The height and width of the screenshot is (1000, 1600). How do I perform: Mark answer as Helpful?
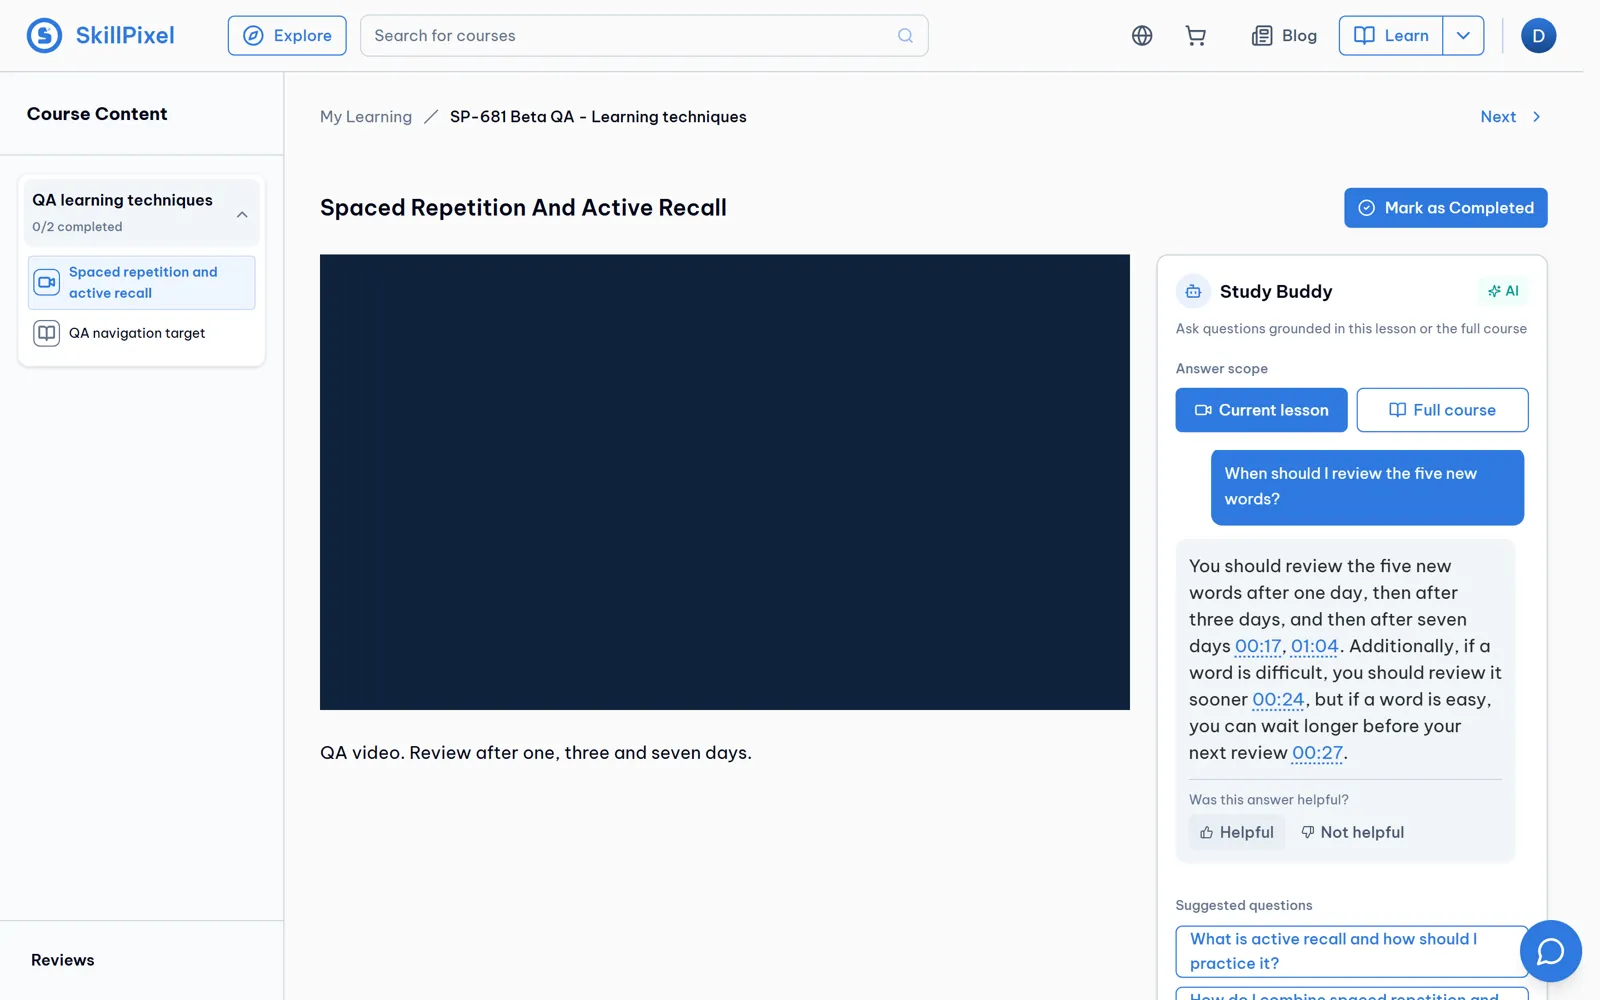click(x=1237, y=832)
